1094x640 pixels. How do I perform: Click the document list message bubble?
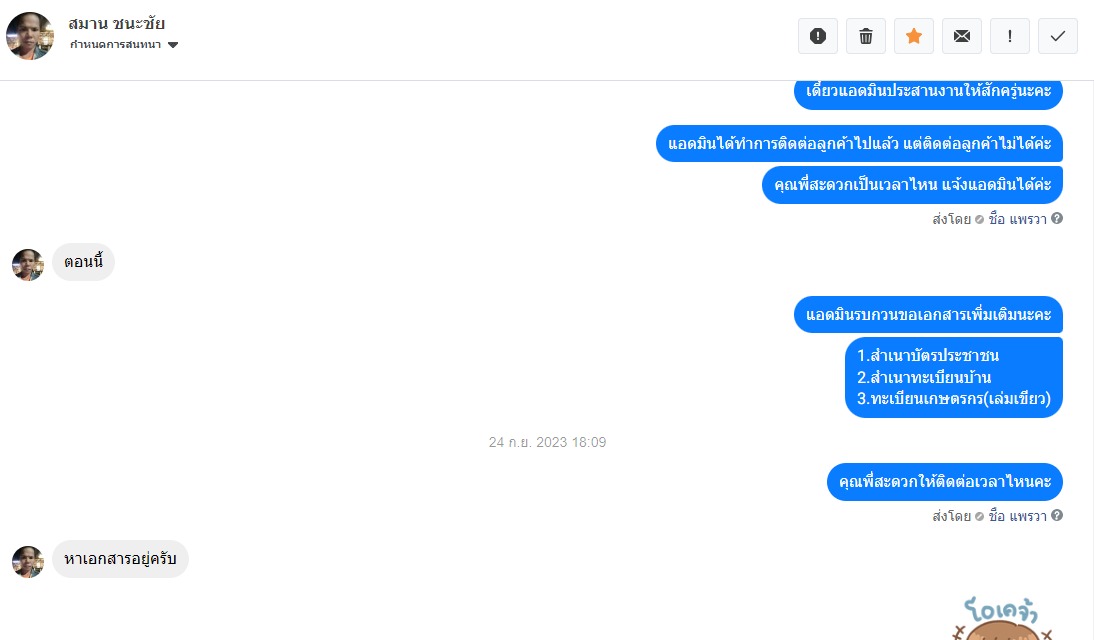click(954, 378)
